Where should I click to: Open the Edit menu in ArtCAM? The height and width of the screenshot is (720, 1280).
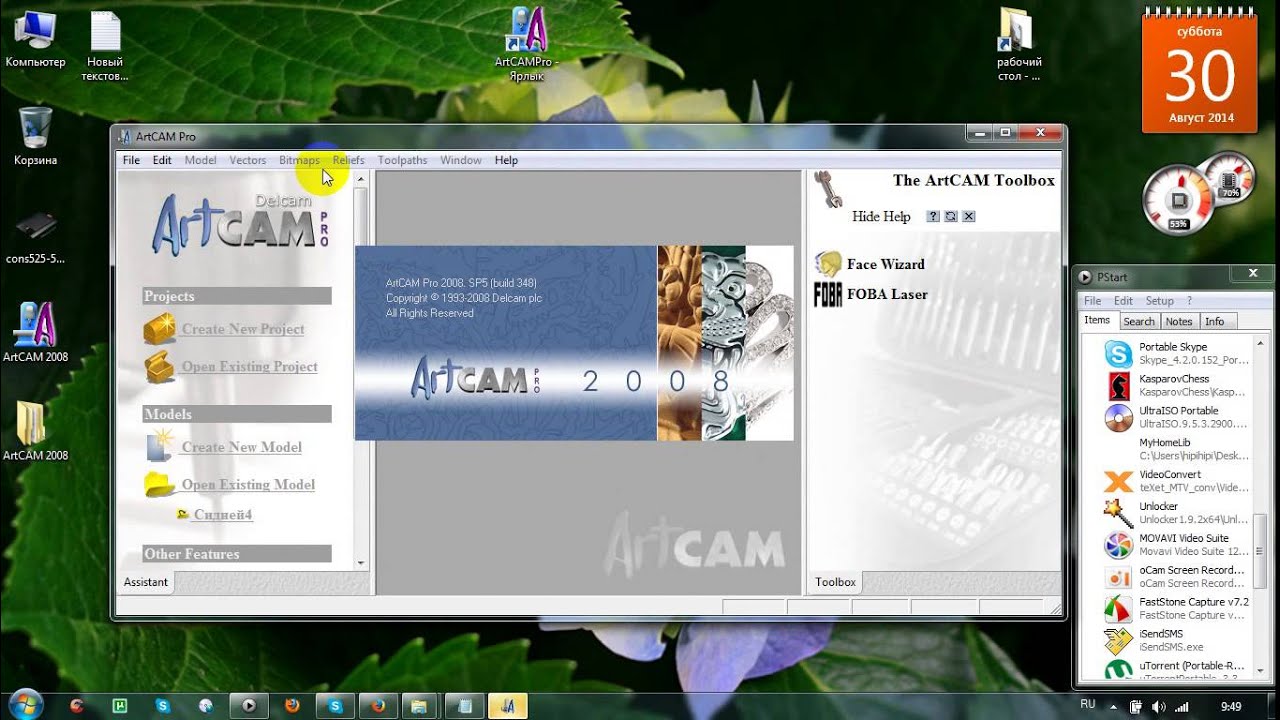pos(162,160)
